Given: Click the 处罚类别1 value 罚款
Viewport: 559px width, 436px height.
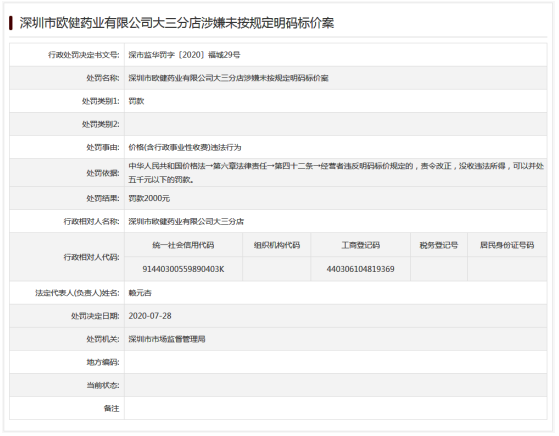Looking at the screenshot, I should pos(136,101).
